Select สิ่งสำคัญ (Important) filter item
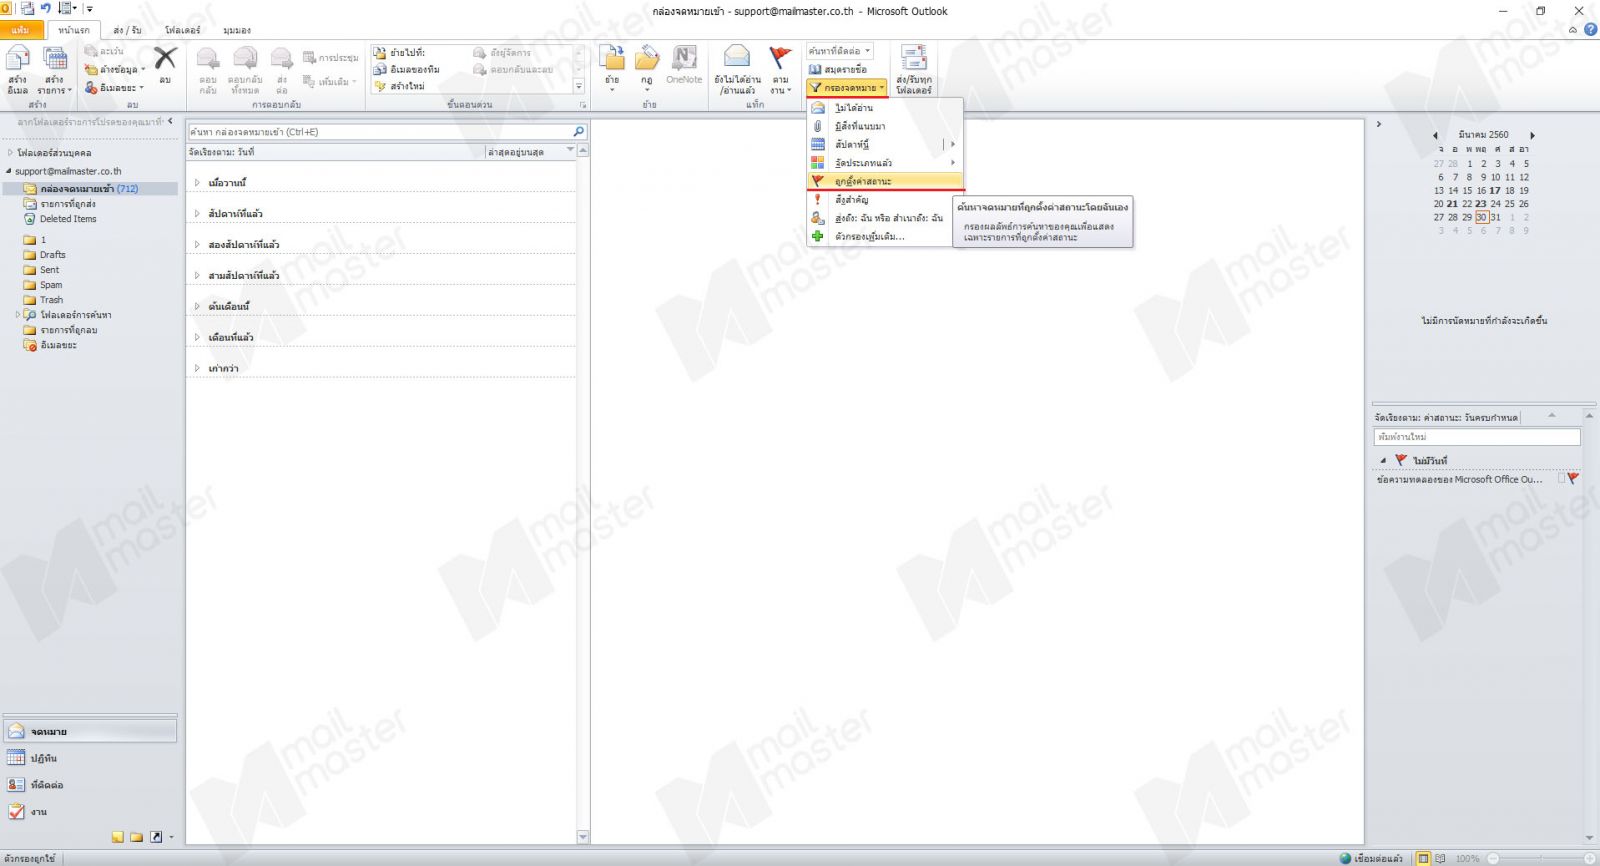The width and height of the screenshot is (1600, 866). [x=884, y=200]
